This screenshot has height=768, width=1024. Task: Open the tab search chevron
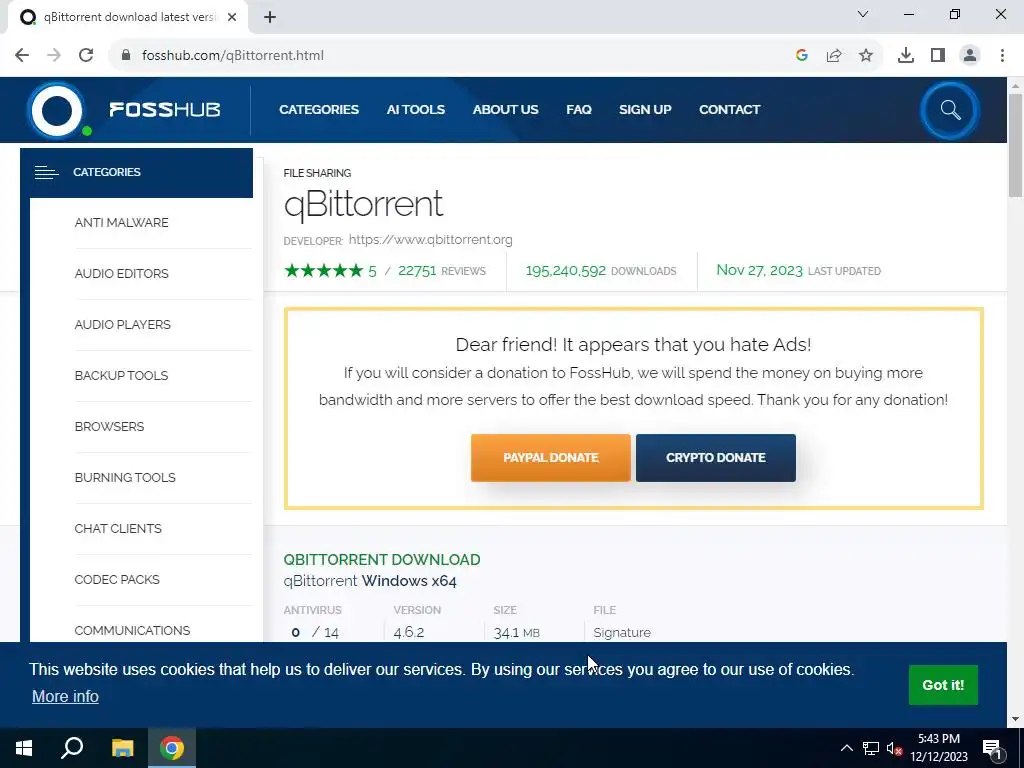coord(863,14)
